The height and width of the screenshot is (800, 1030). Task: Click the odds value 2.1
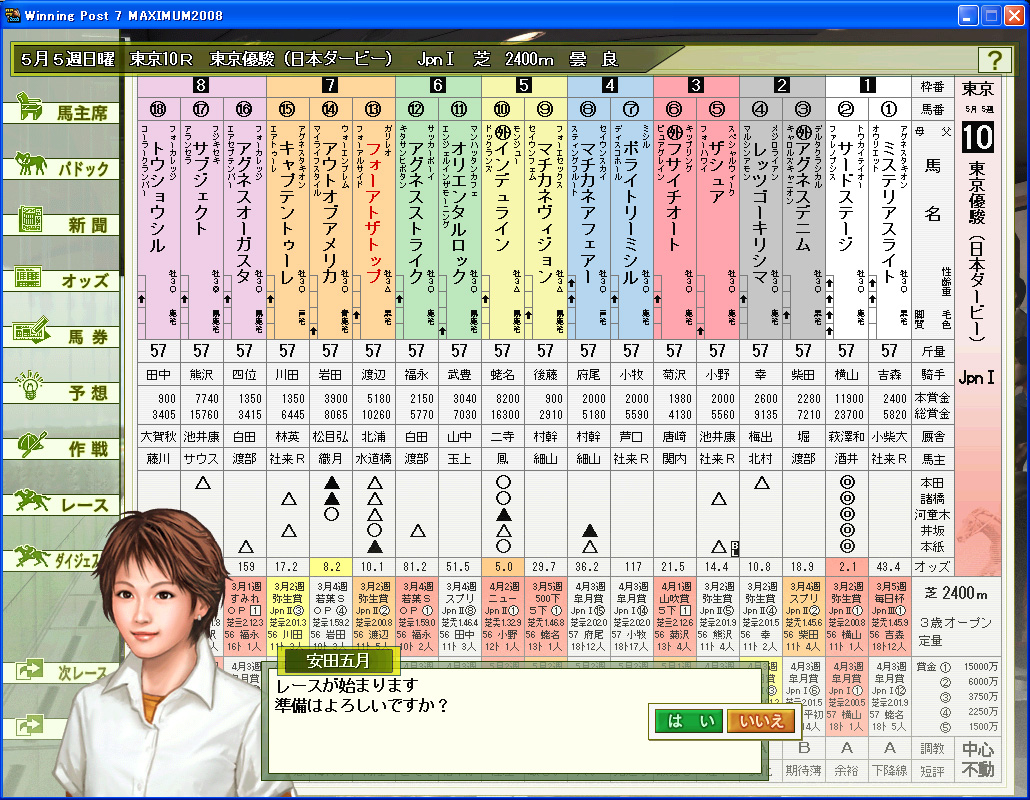point(847,566)
